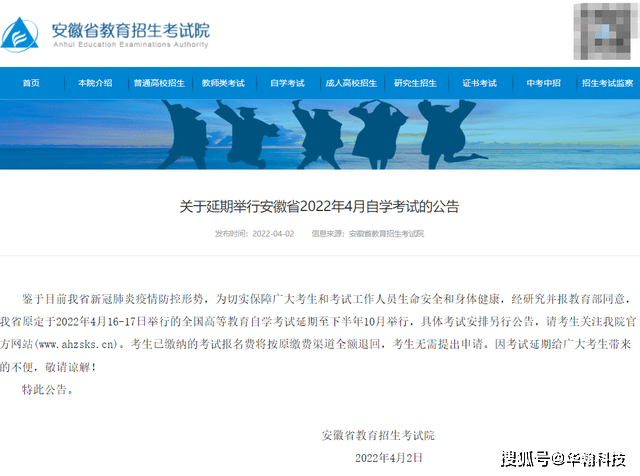The image size is (640, 476).
Task: Open 研究生招生 navigation item
Action: 415,83
